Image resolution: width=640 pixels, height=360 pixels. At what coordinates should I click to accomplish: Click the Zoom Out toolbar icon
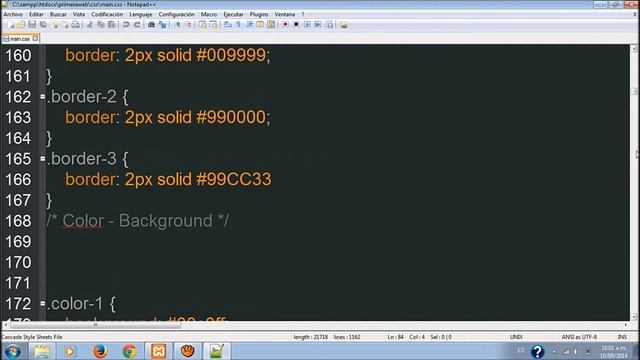(x=188, y=25)
